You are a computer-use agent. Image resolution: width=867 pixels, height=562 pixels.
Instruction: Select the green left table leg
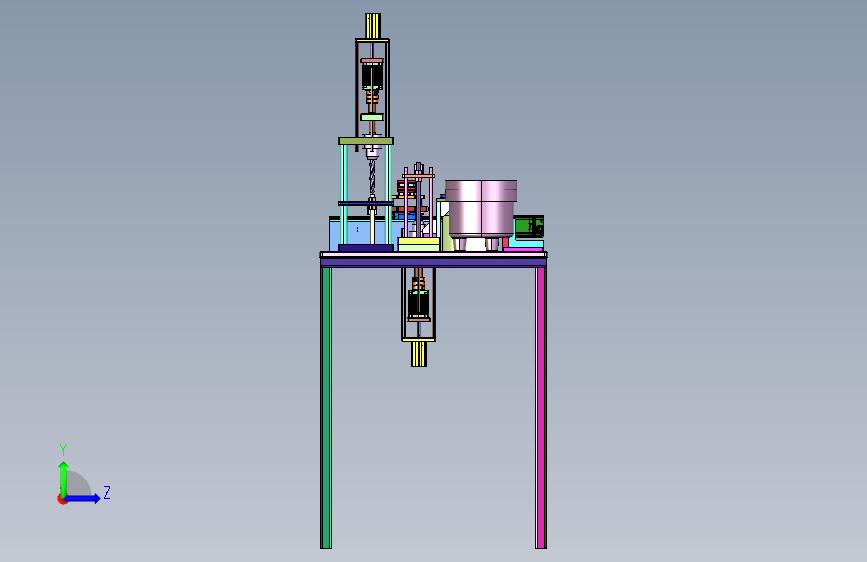click(x=326, y=408)
